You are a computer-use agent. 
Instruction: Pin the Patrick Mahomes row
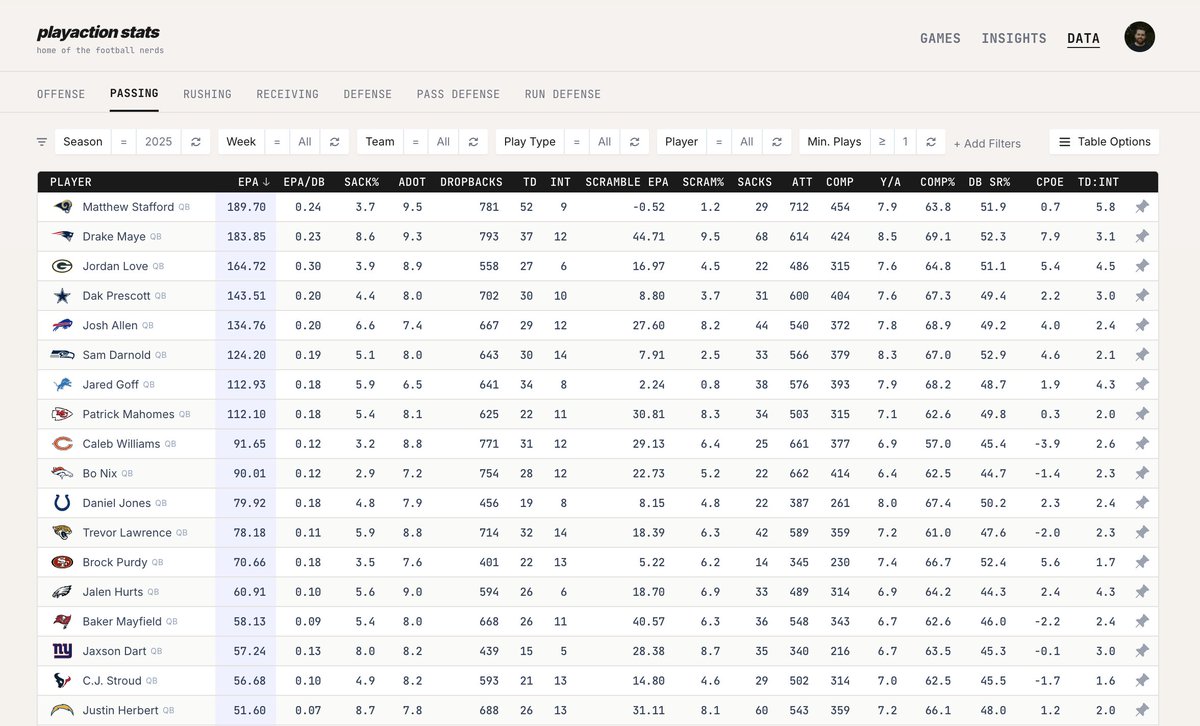coord(1142,414)
